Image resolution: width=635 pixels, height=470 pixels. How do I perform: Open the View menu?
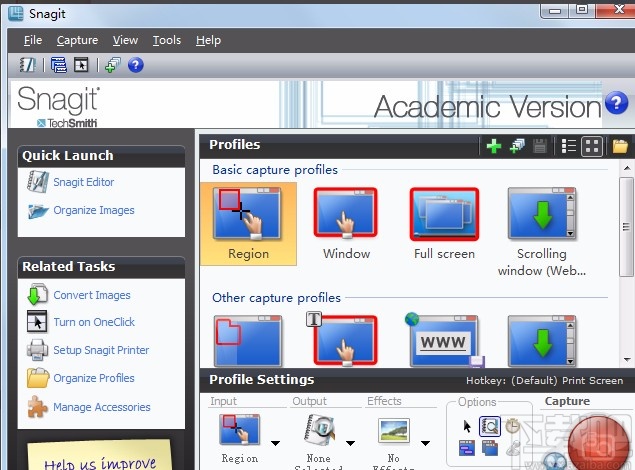click(x=126, y=40)
